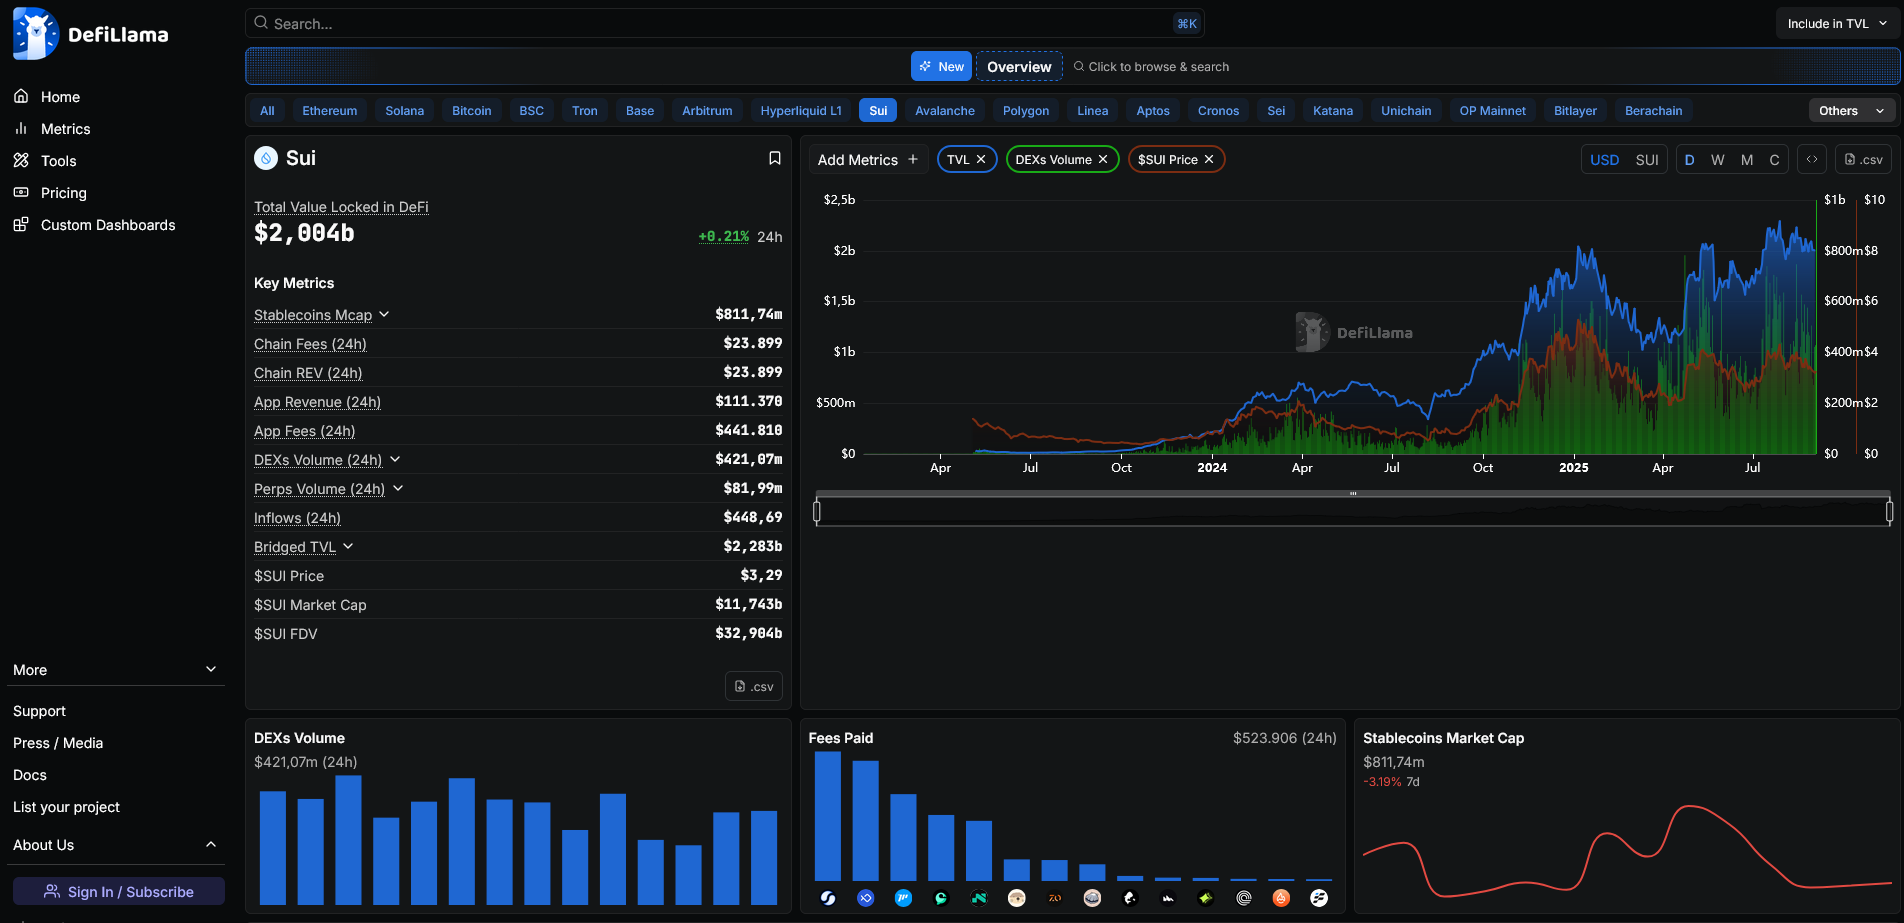Click fifth protocol icon under Fees Paid

(979, 898)
